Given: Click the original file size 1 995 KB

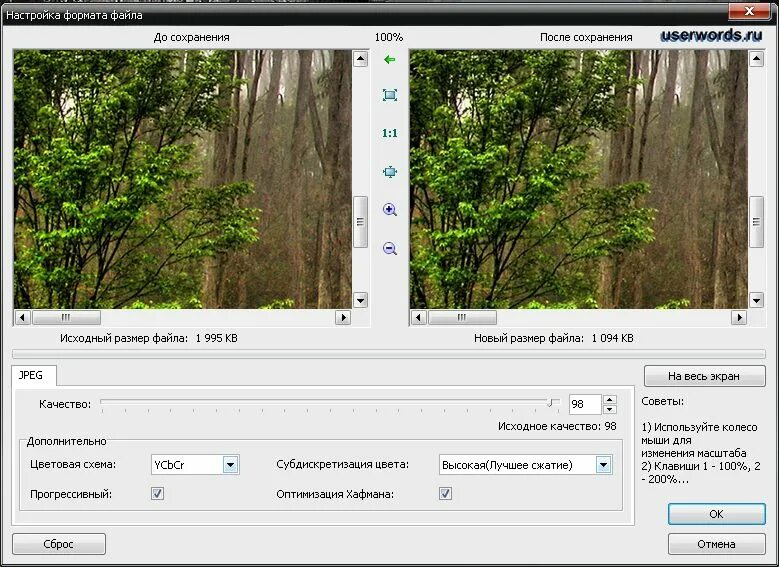Looking at the screenshot, I should click(217, 338).
